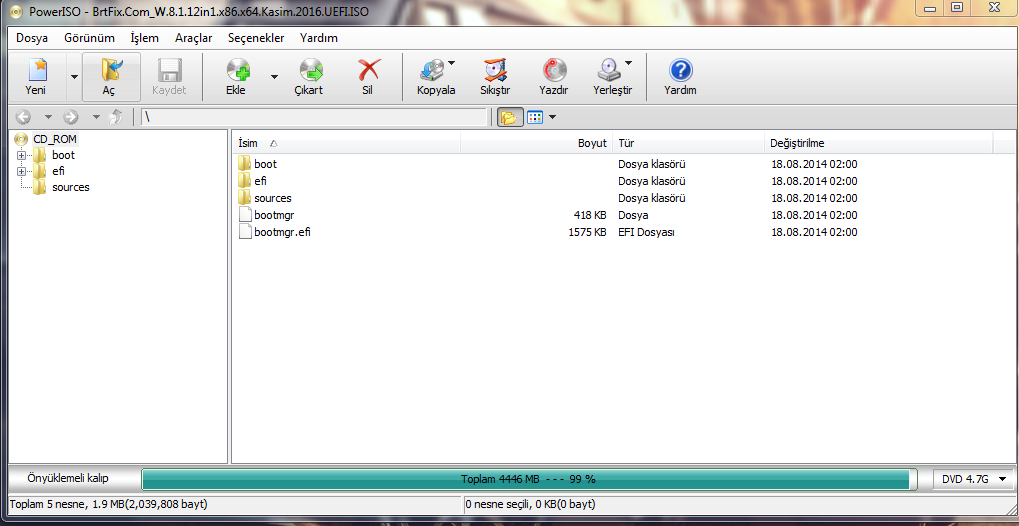Screen dimensions: 1019x526
Task: Click the EFI Dosyası type cell
Action: pyautogui.click(x=646, y=232)
